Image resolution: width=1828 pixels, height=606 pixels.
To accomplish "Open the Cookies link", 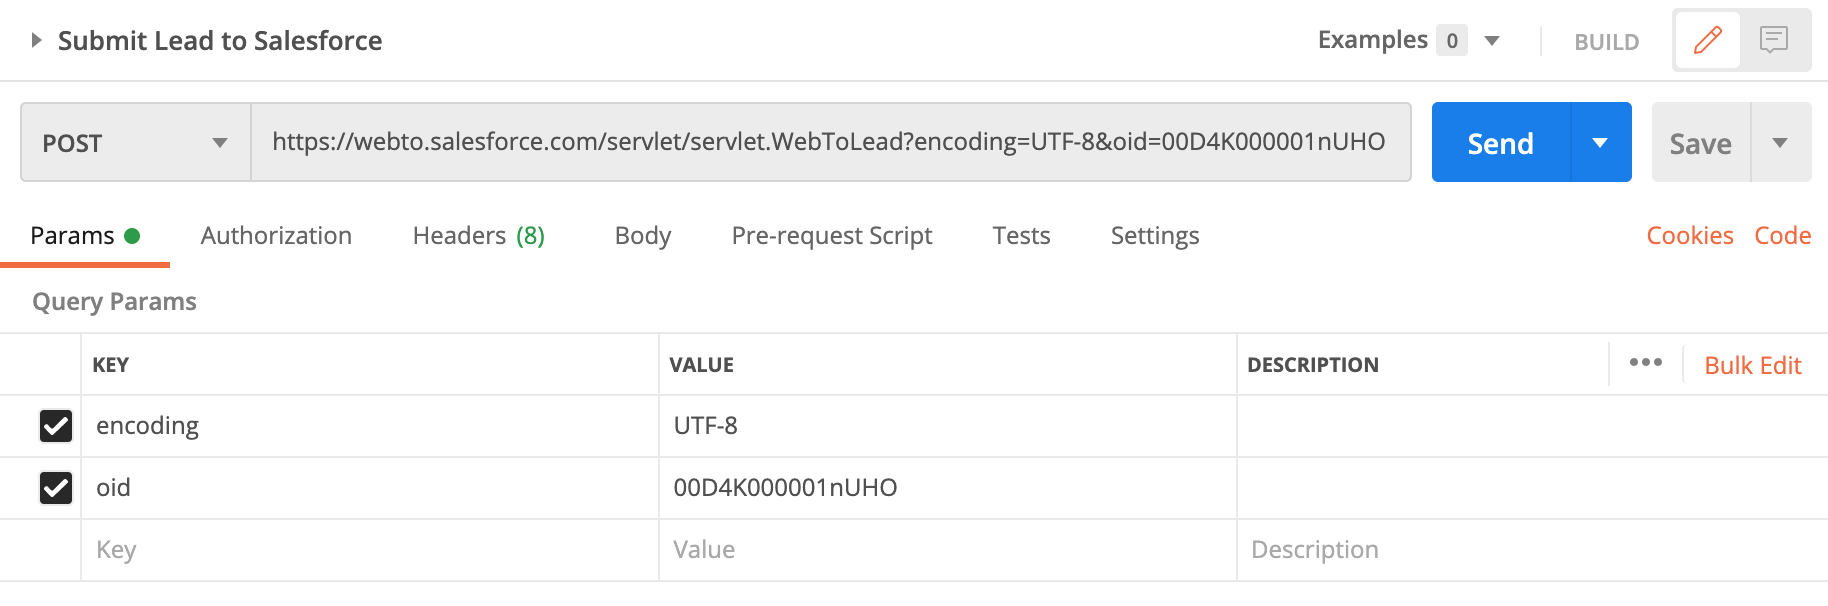I will coord(1690,236).
